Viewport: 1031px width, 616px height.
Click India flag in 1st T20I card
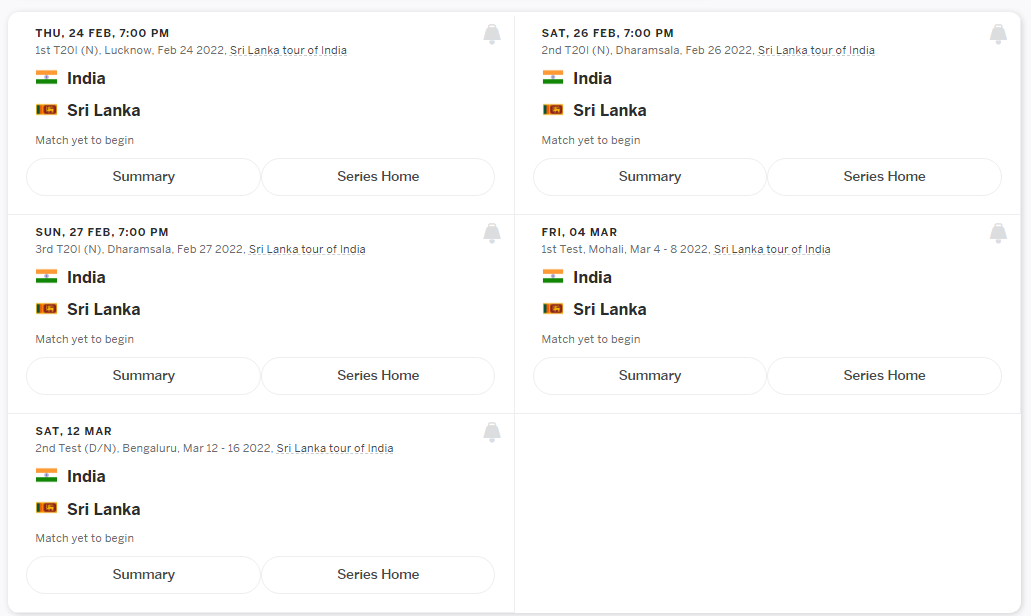[46, 78]
